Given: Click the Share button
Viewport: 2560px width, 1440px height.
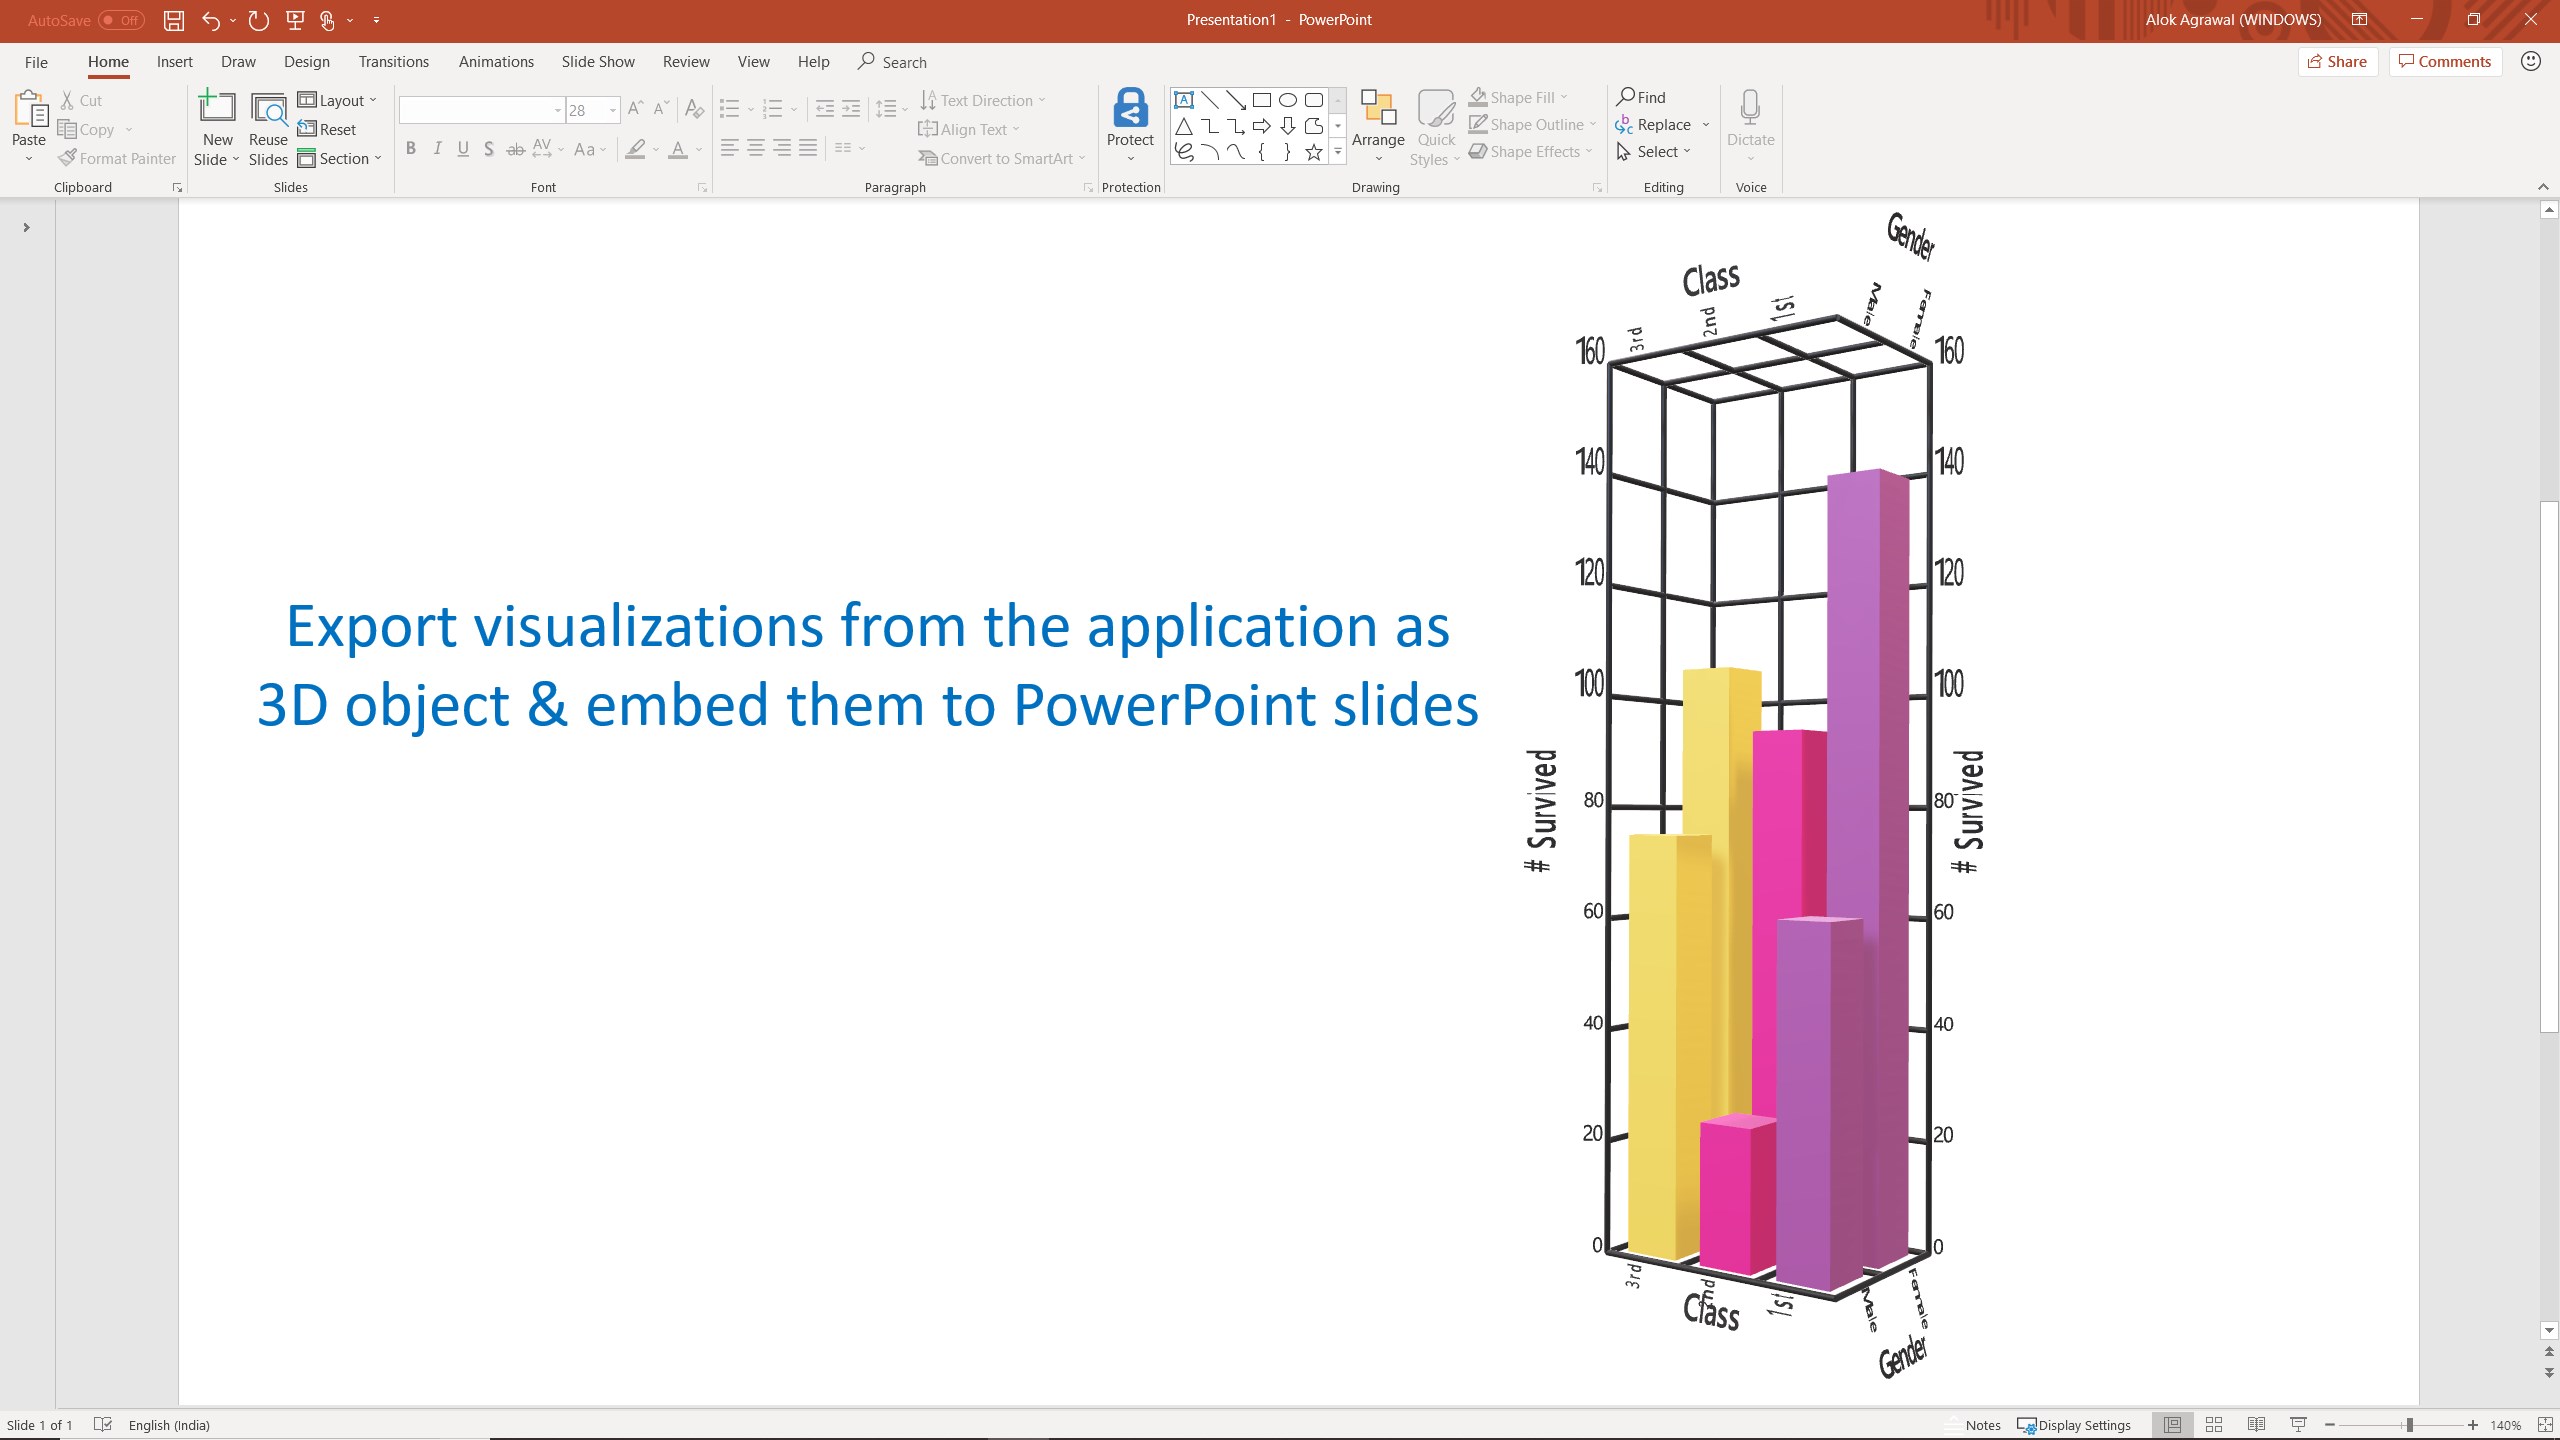Looking at the screenshot, I should pos(2338,61).
